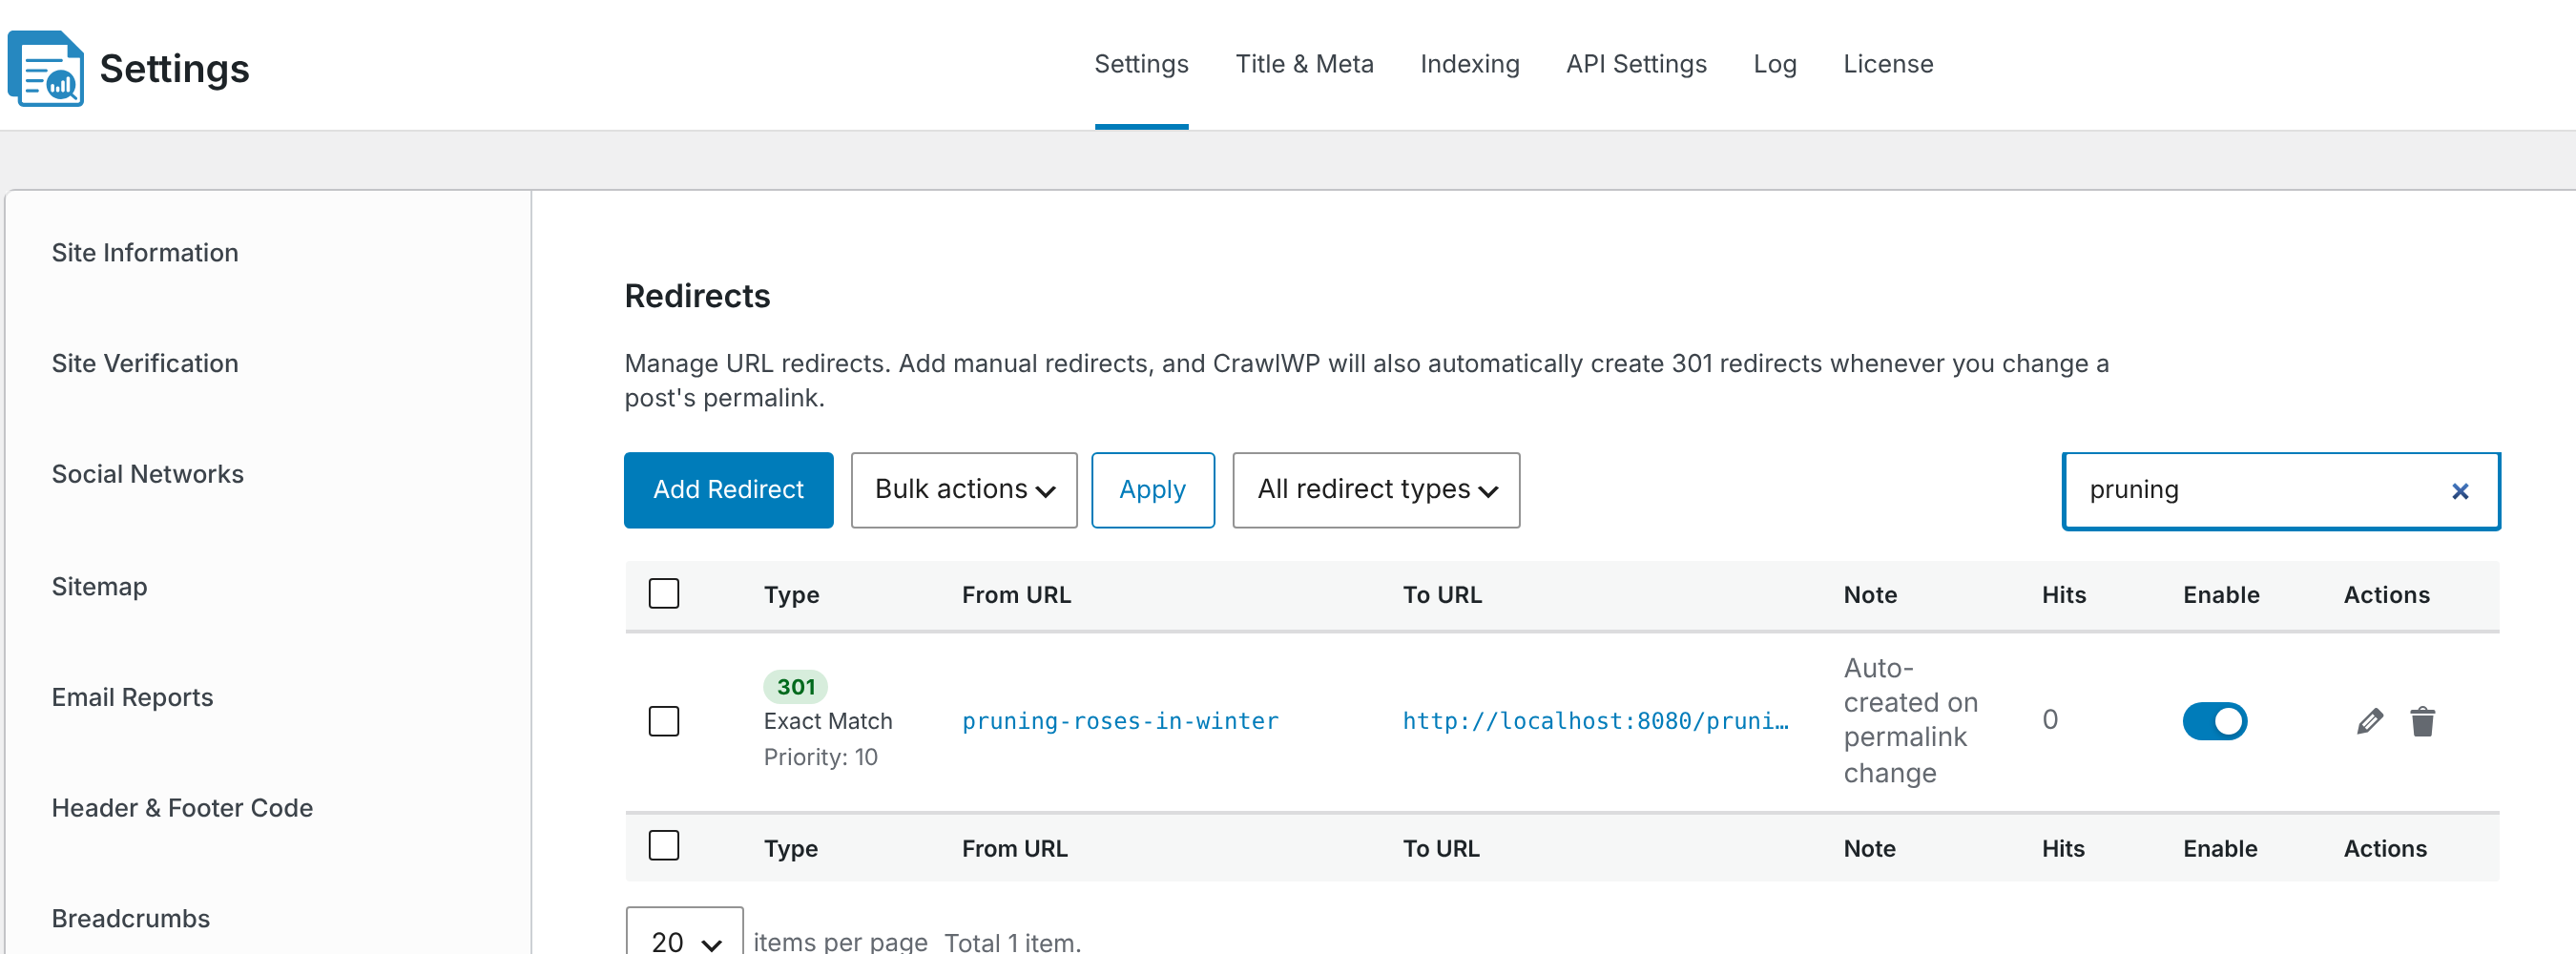
Task: Click the top From URL column header
Action: [x=1016, y=595]
